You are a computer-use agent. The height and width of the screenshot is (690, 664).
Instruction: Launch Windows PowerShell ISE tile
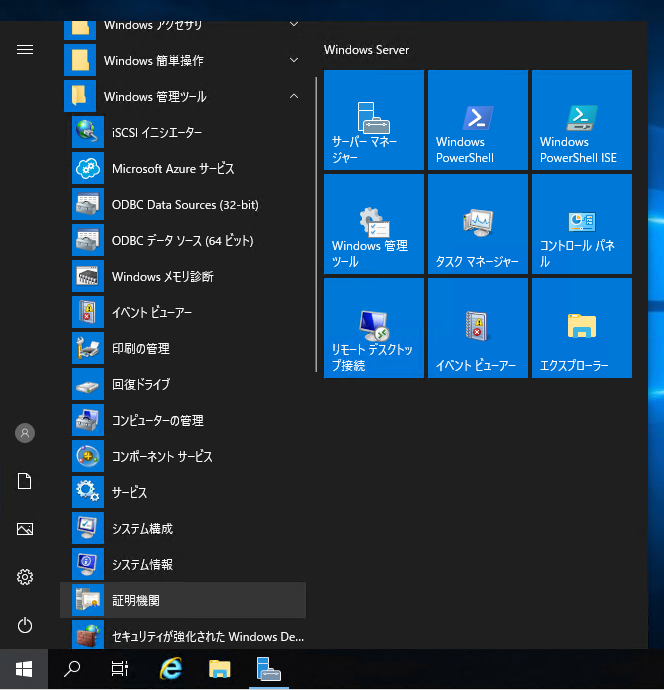tap(582, 120)
